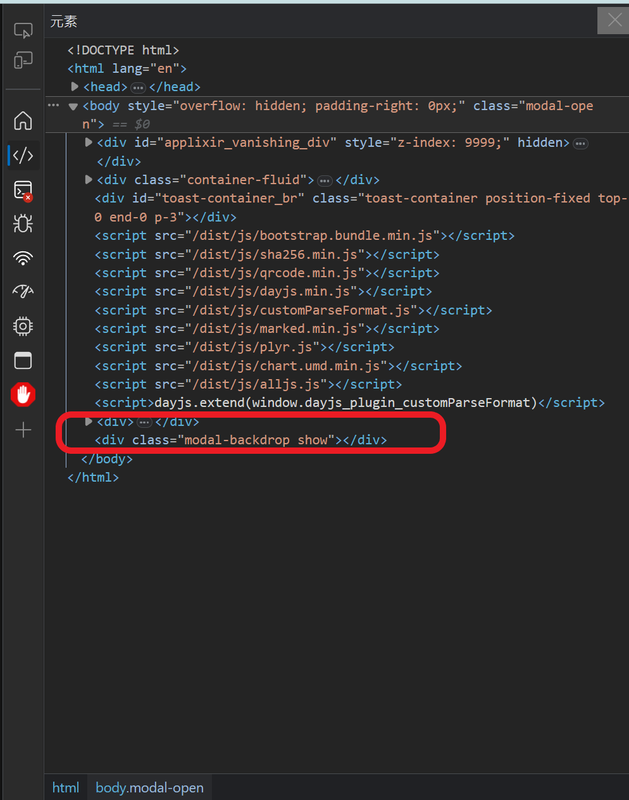Toggle device emulation icon in sidebar
This screenshot has width=629, height=800.
(23, 61)
